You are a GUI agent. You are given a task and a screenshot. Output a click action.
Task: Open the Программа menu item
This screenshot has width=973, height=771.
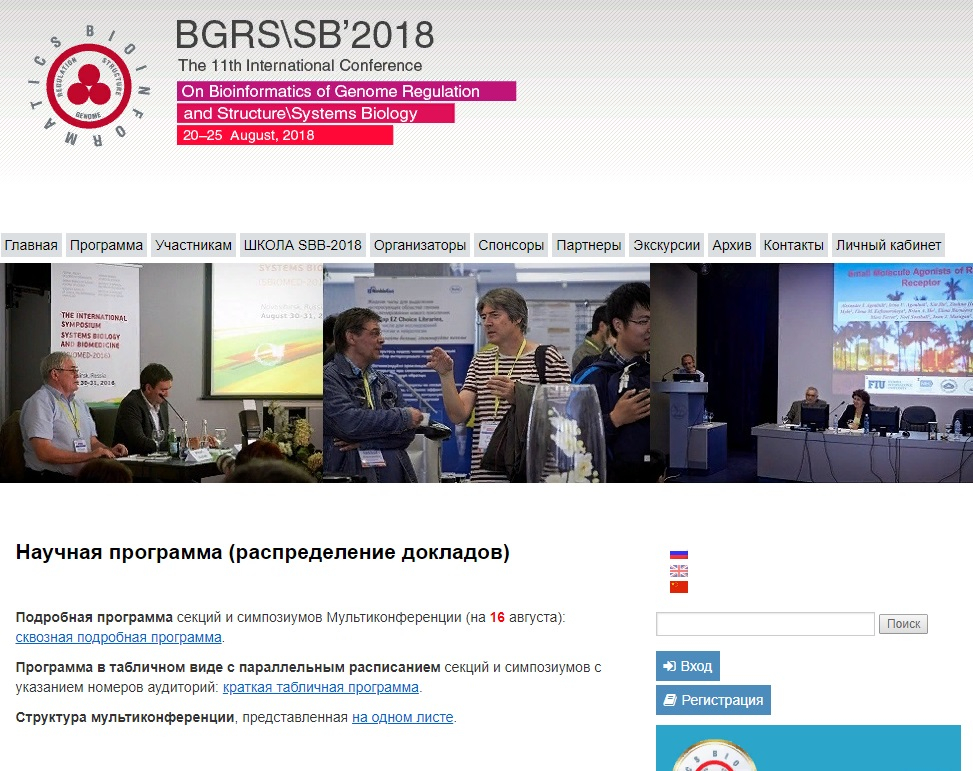(x=106, y=245)
